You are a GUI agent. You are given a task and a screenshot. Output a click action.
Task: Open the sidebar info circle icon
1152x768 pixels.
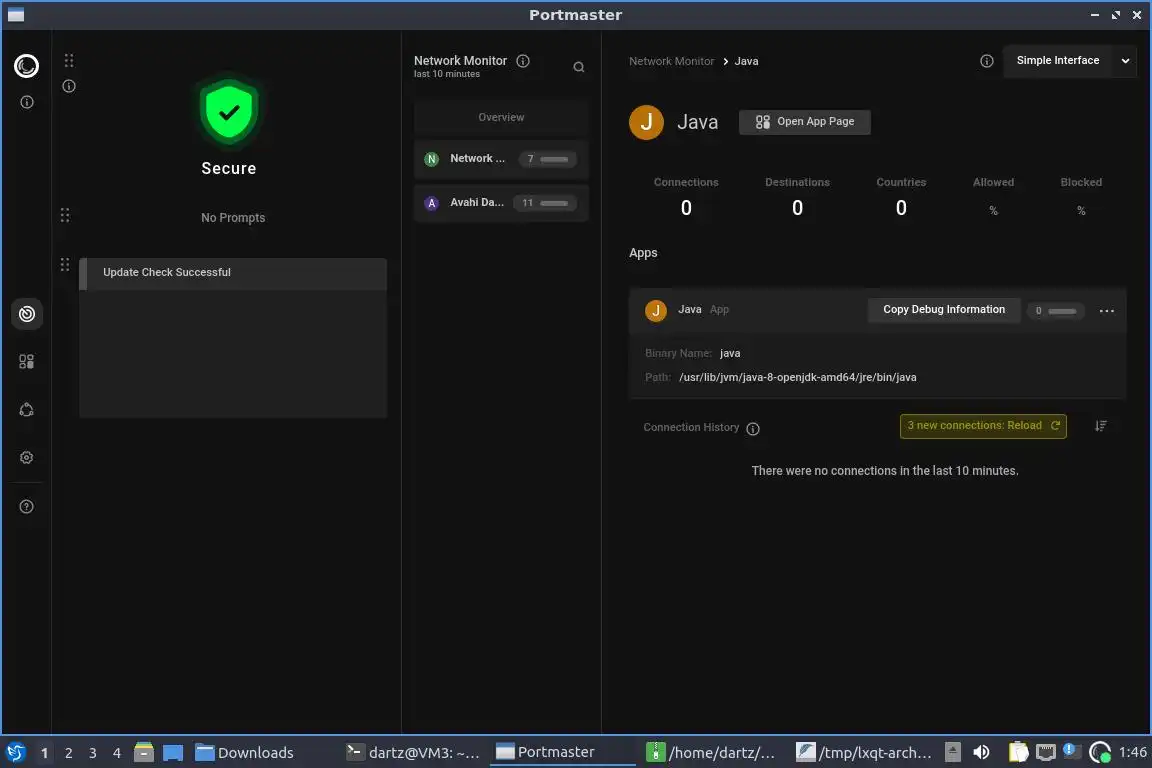pos(26,102)
